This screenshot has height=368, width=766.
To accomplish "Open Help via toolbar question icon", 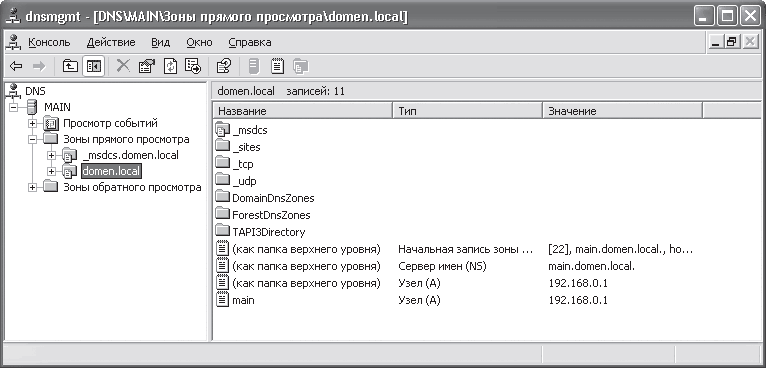I will click(x=223, y=66).
